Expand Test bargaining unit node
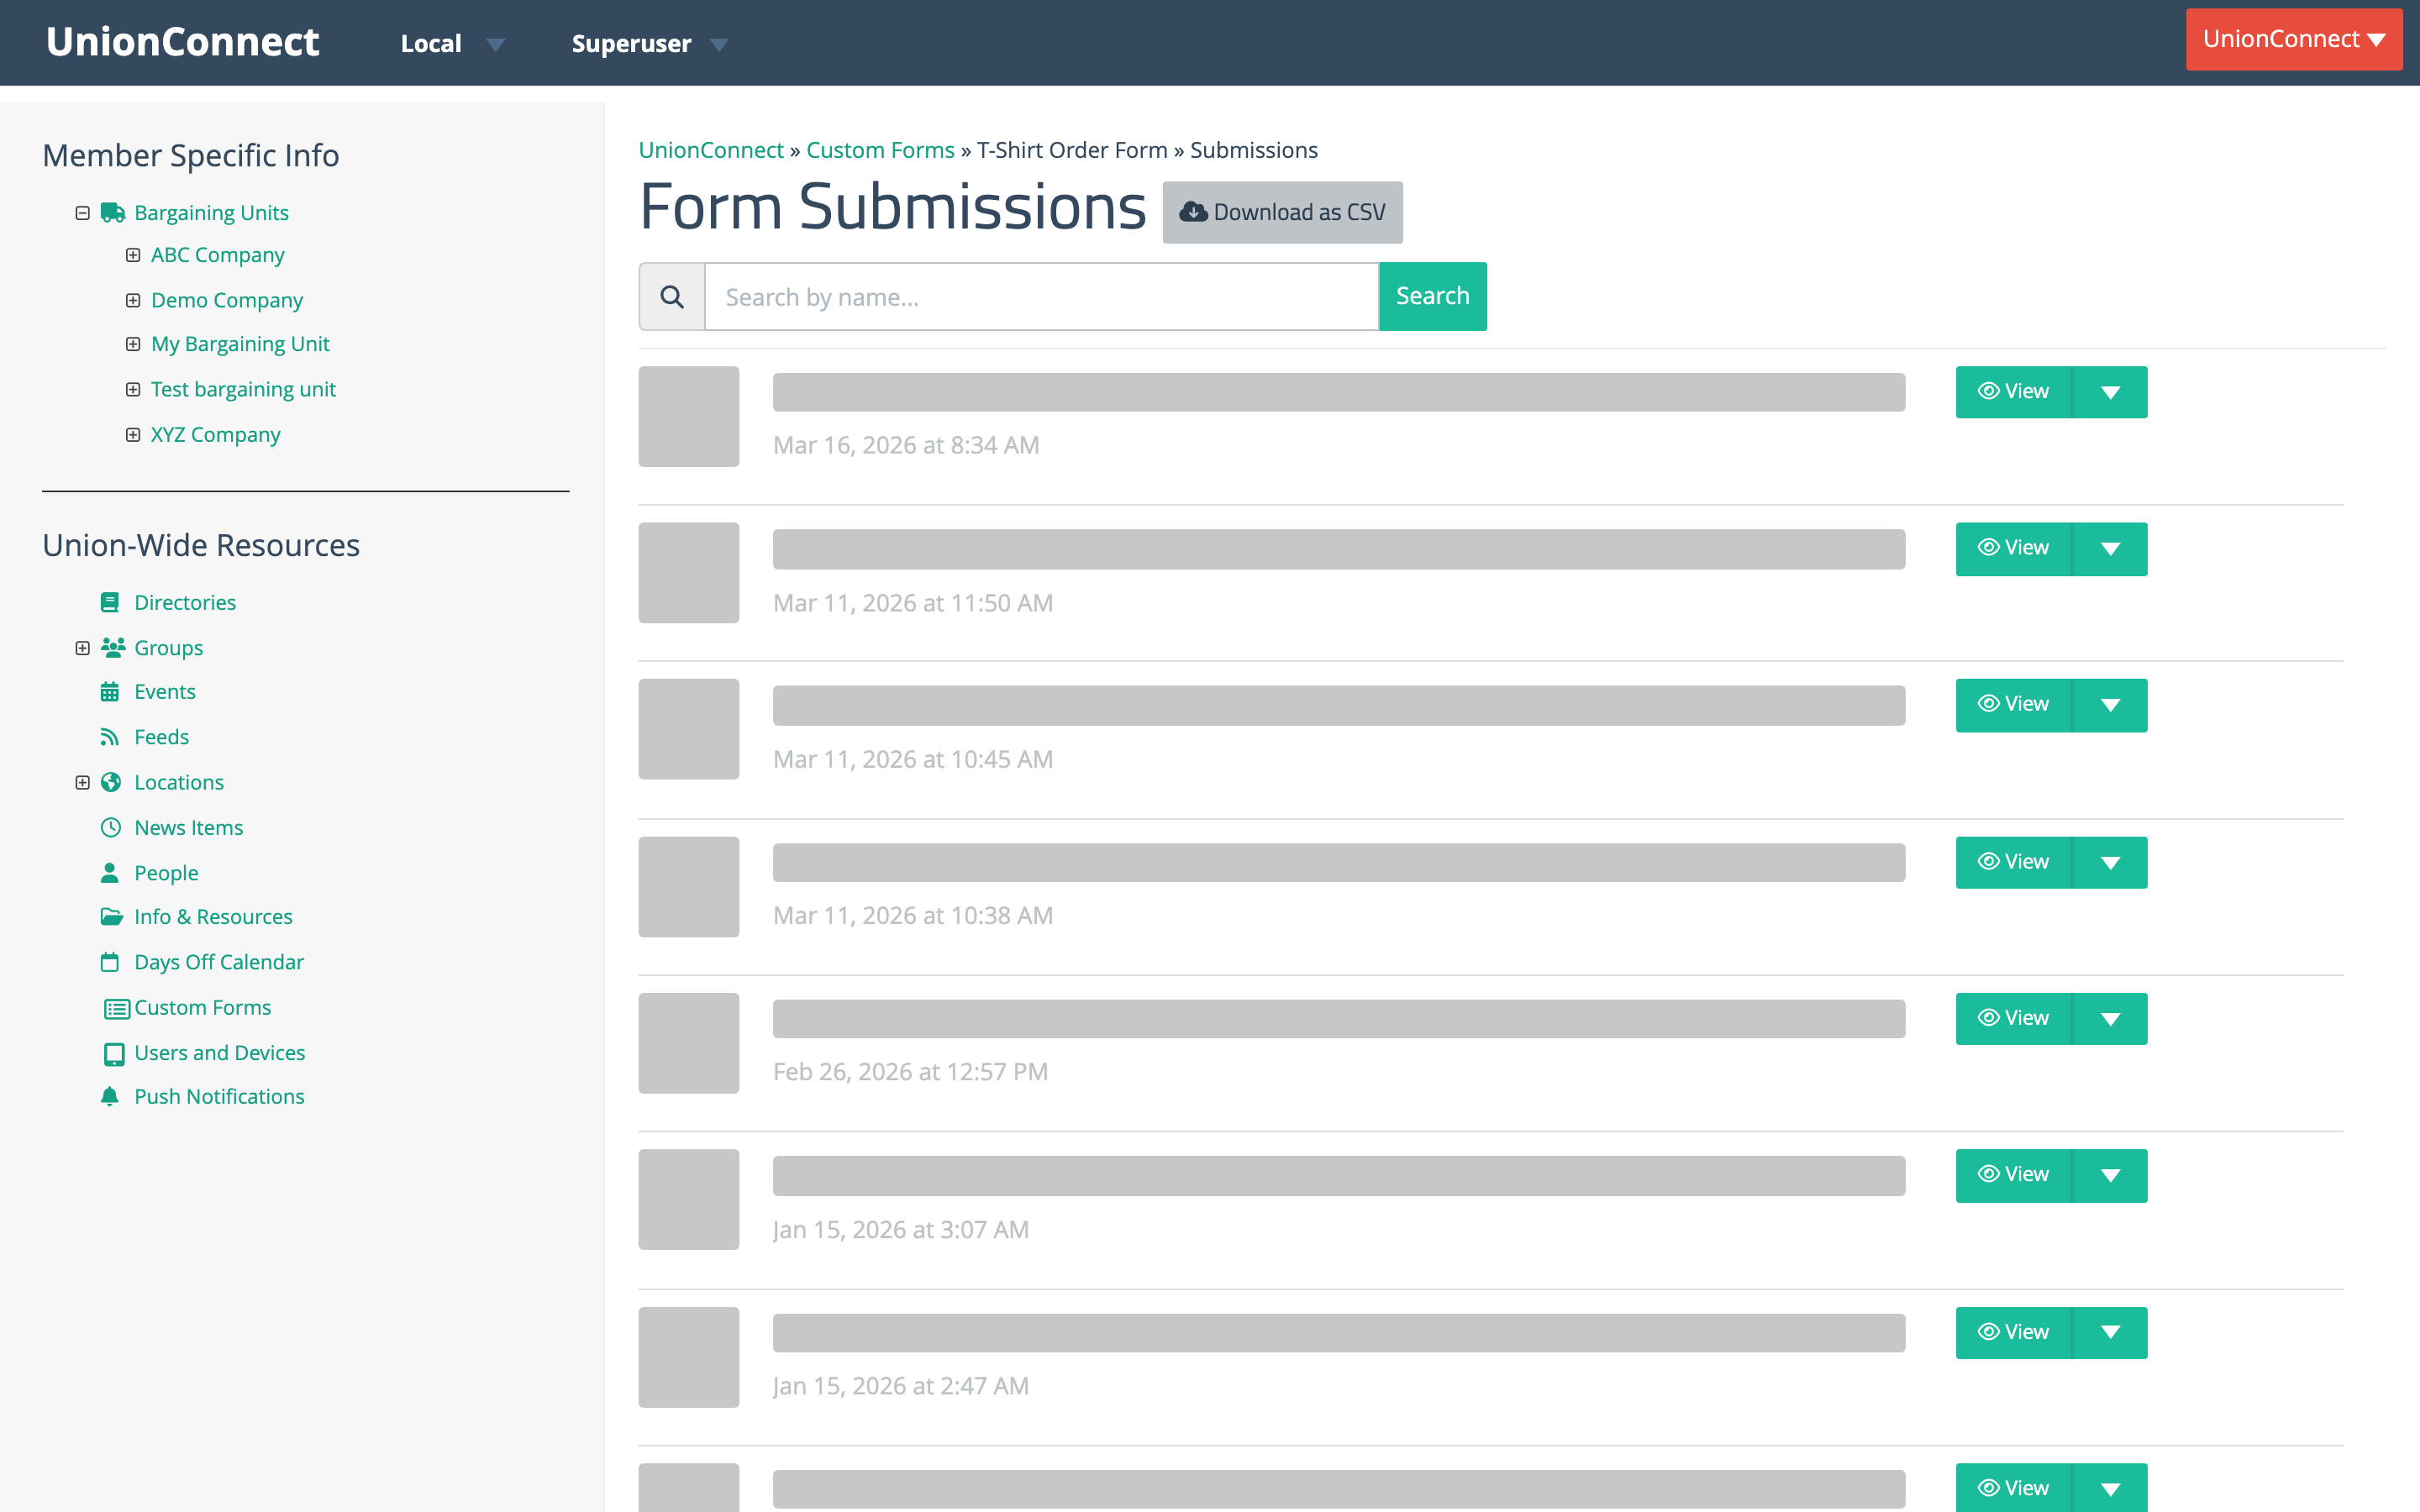The height and width of the screenshot is (1512, 2420). (x=133, y=389)
